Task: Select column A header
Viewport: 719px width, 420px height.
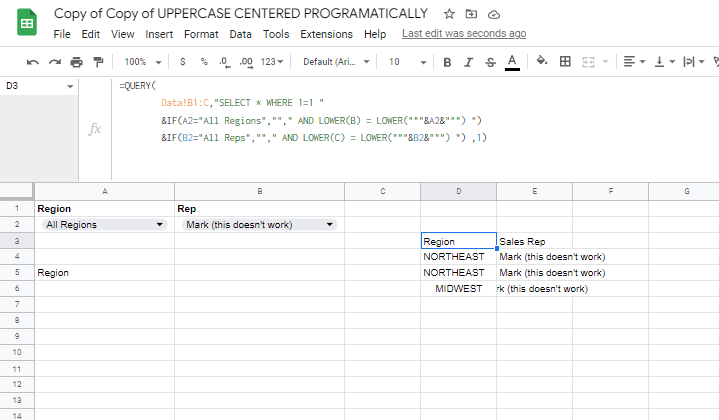Action: point(105,192)
